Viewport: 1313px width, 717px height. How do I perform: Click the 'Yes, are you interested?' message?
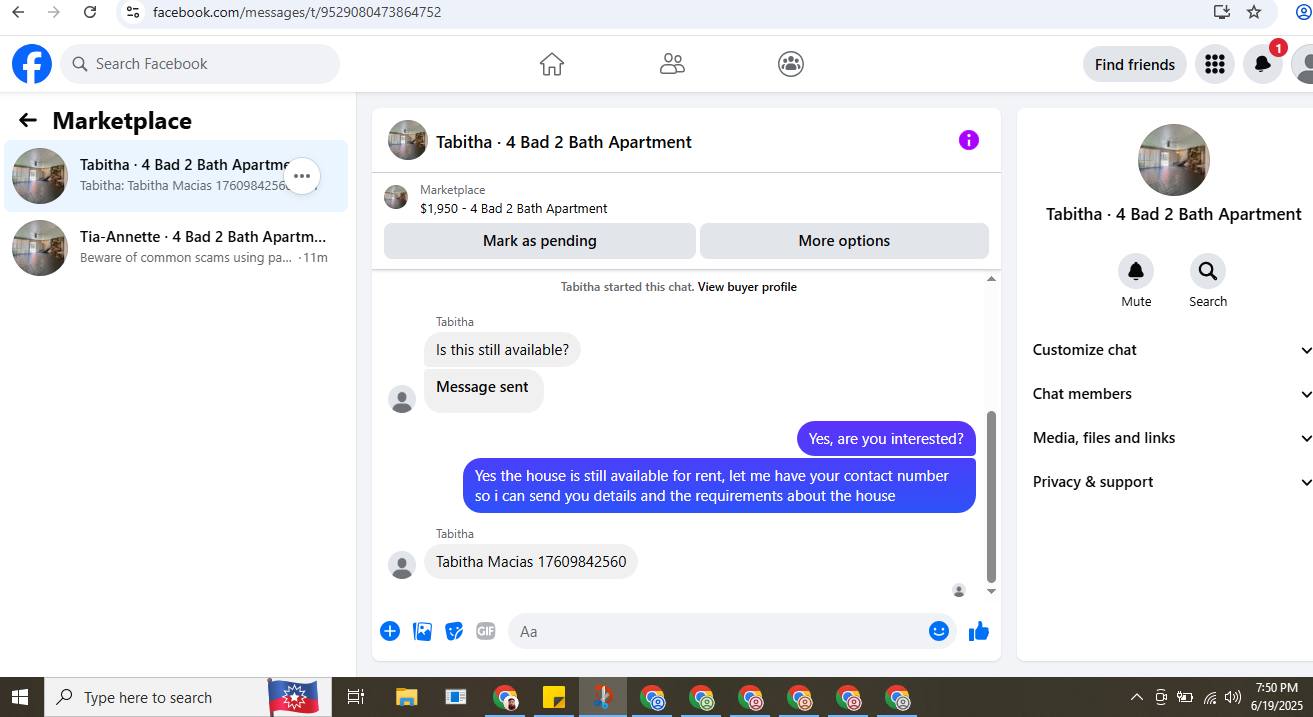[886, 438]
